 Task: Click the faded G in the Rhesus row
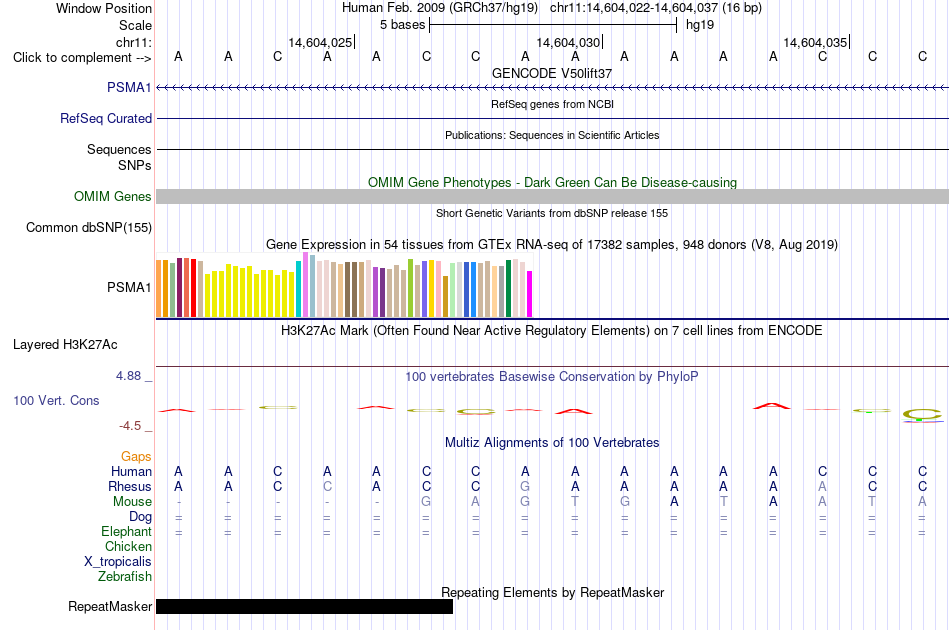point(525,486)
